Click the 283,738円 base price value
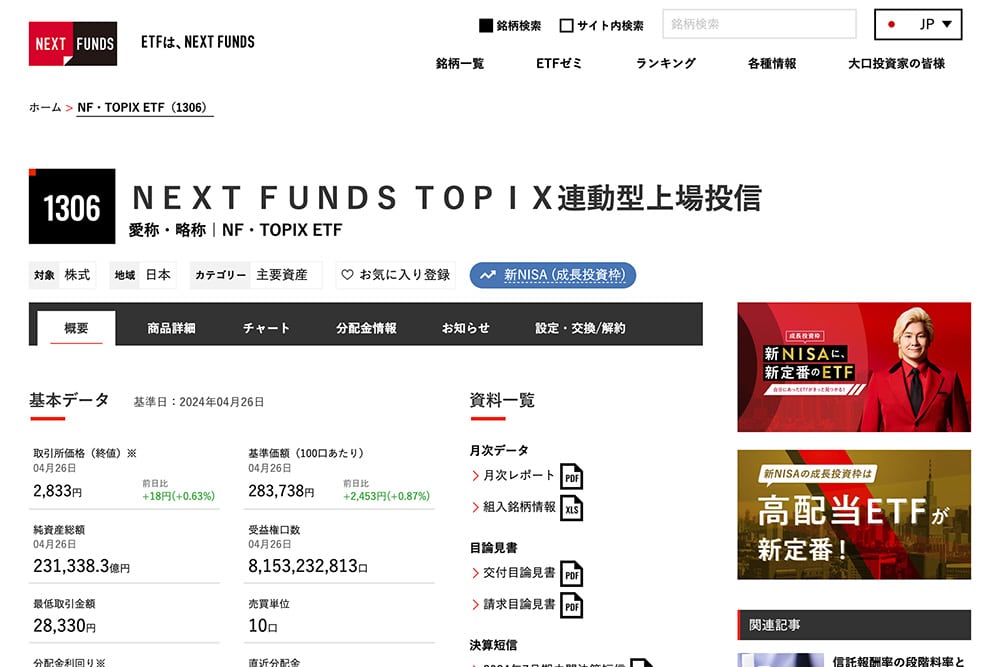 click(x=281, y=491)
